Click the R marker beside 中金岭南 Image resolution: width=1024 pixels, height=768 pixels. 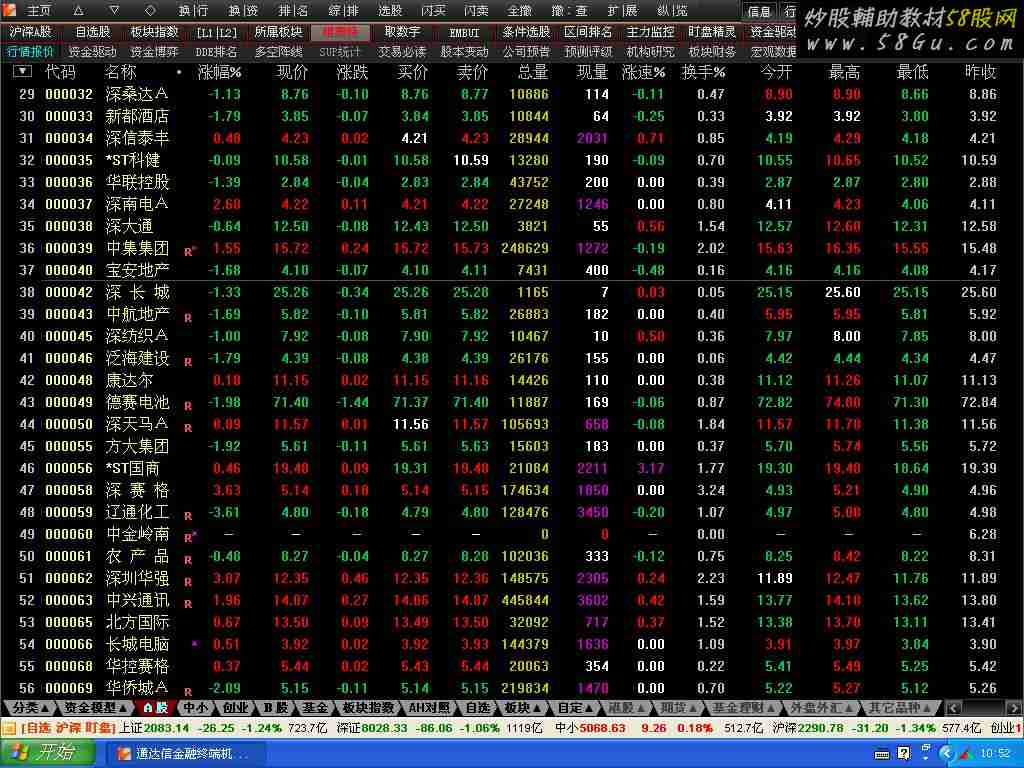[x=190, y=537]
